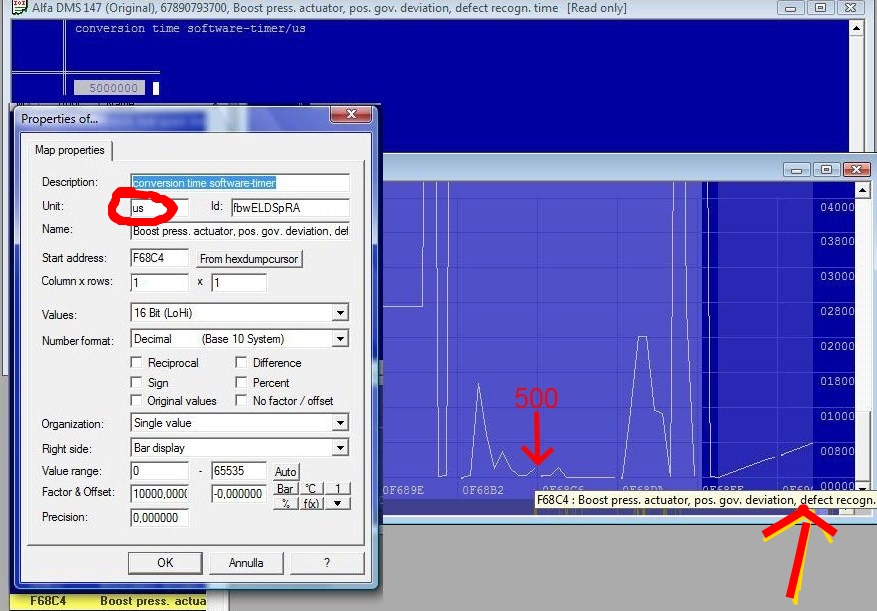Edit the Start address field F68C4
The image size is (877, 611).
coord(159,258)
